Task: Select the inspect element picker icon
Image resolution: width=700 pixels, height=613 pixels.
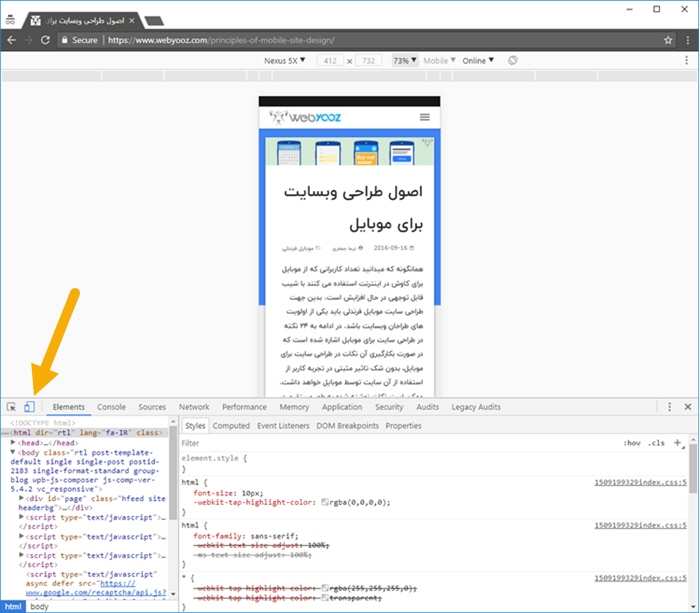Action: pyautogui.click(x=11, y=407)
